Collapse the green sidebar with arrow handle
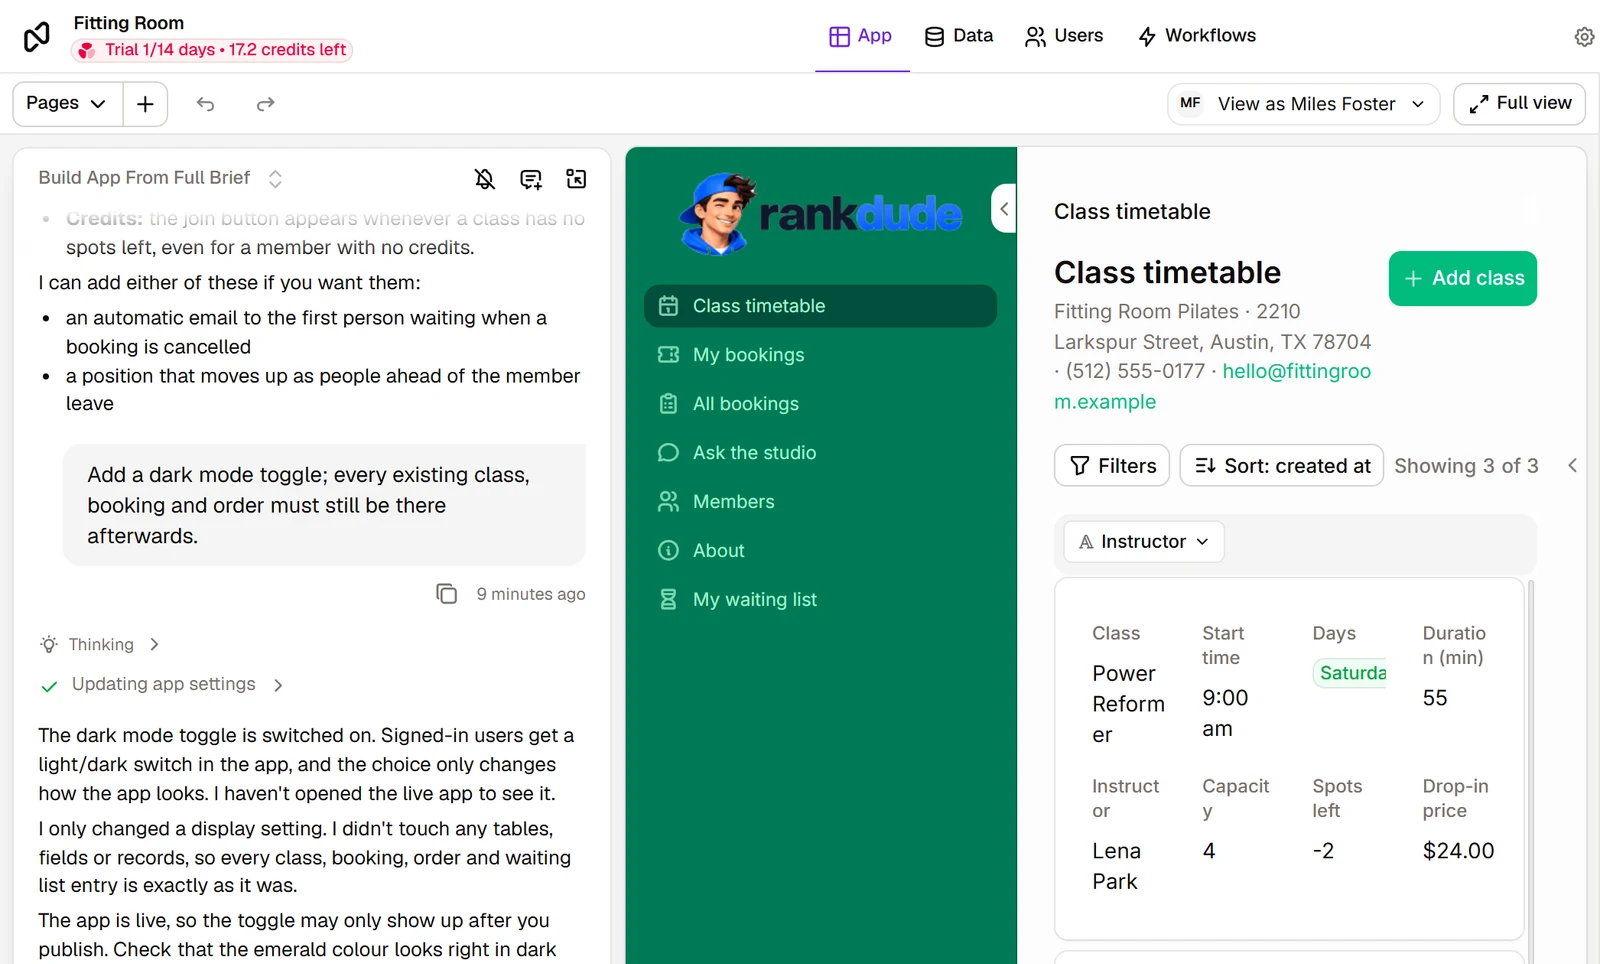Viewport: 1600px width, 964px height. [x=1004, y=209]
